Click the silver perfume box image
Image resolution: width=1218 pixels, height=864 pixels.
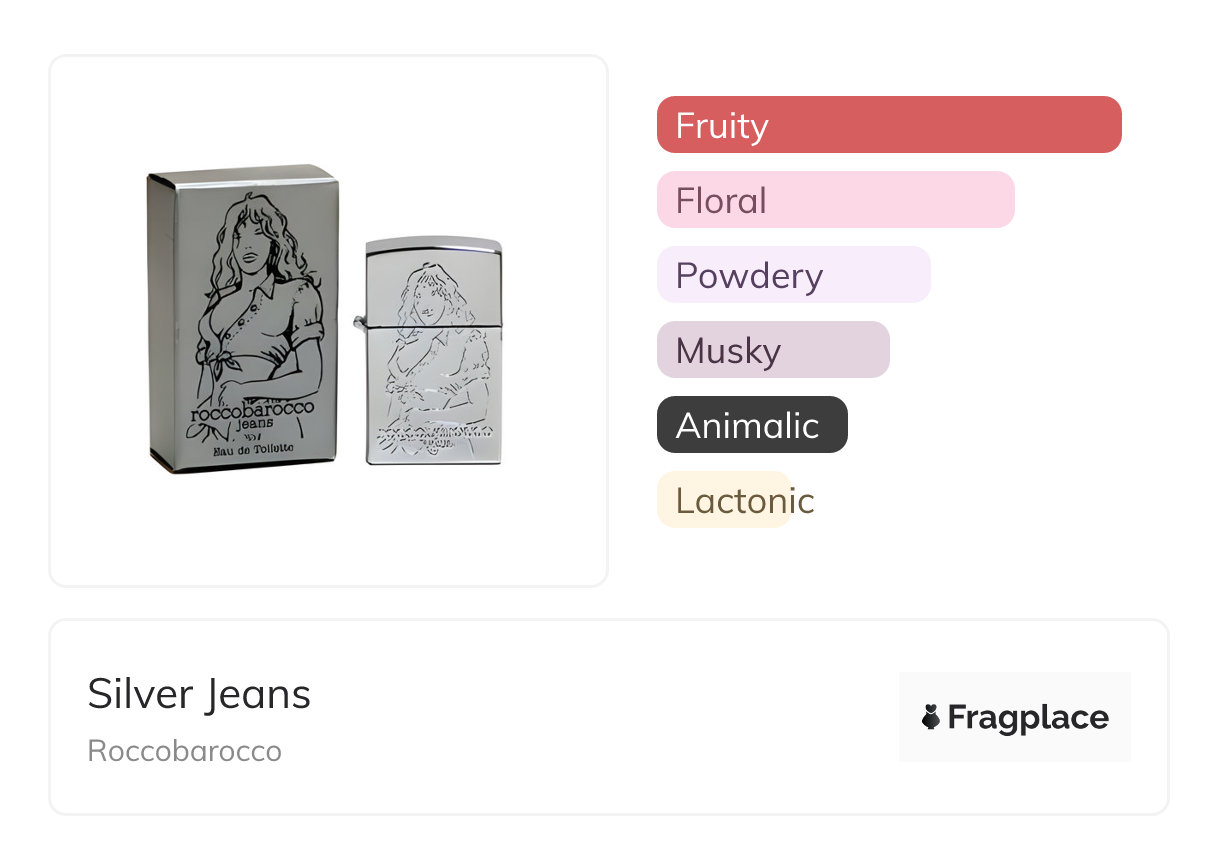[x=243, y=320]
